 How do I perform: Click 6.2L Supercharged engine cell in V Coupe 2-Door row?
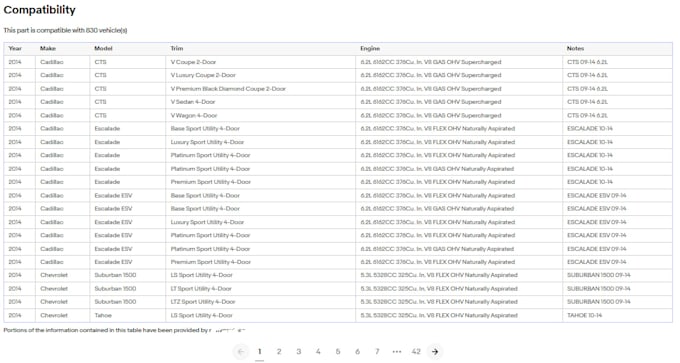[x=459, y=62]
